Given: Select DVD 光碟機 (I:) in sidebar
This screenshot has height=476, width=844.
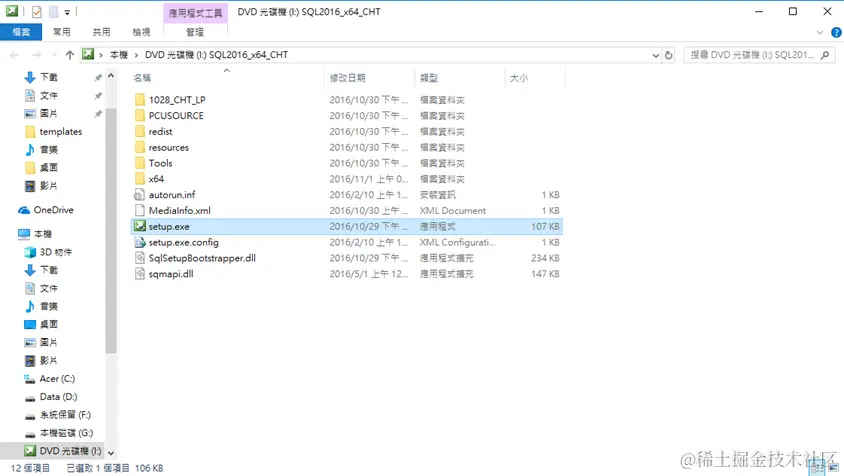Looking at the screenshot, I should (62, 451).
